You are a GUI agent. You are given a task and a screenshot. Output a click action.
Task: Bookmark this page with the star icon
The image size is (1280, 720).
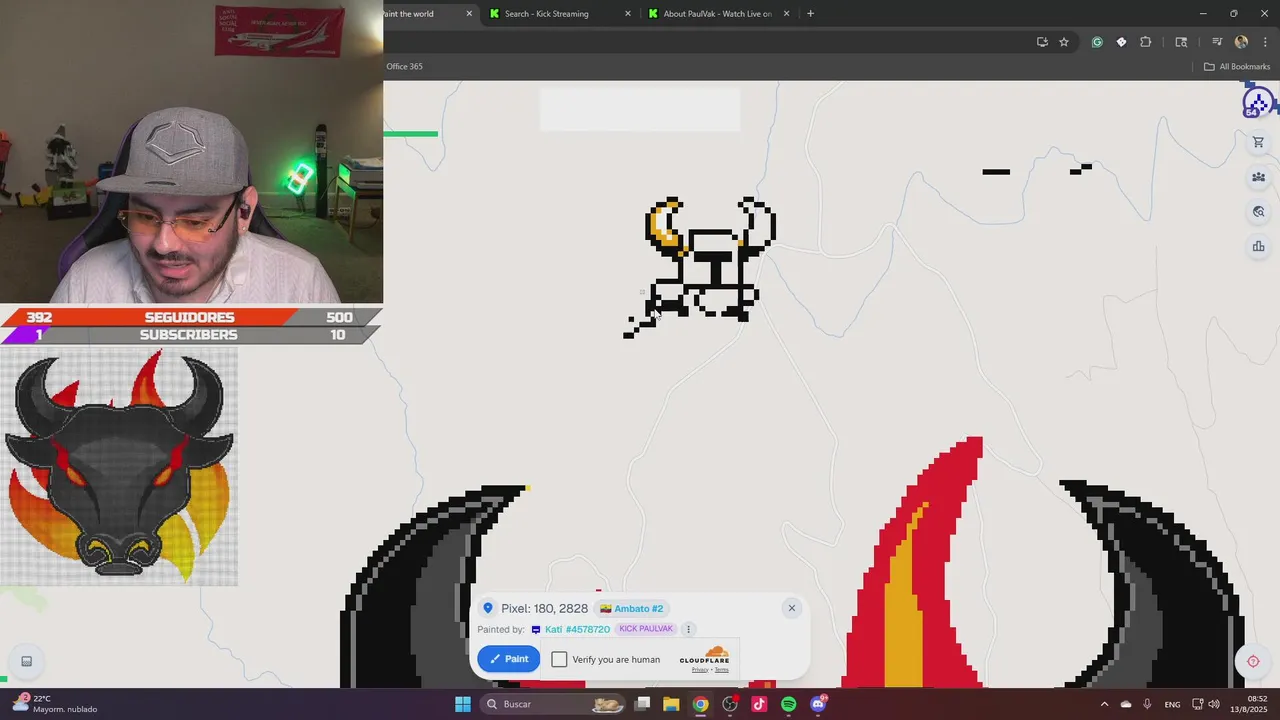(1064, 42)
